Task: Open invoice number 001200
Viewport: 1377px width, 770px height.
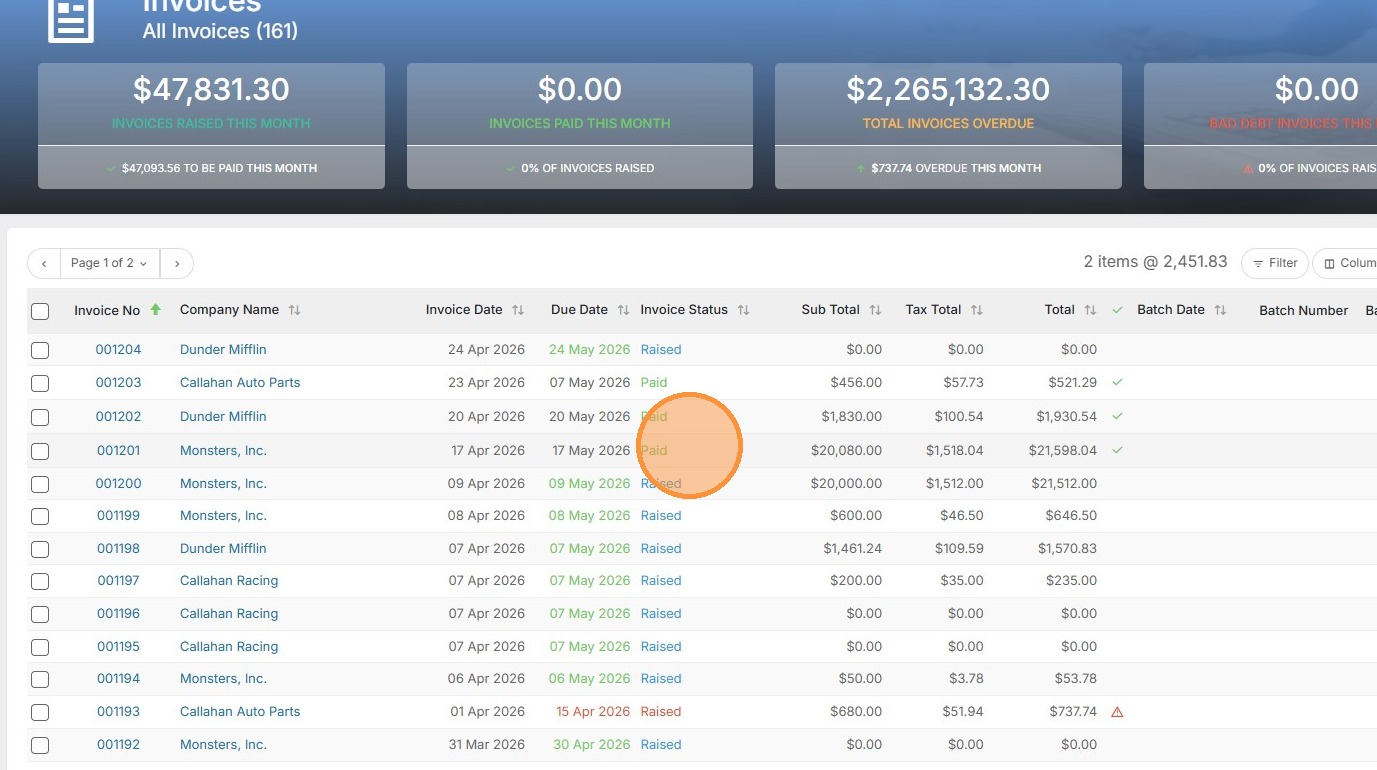Action: click(x=118, y=483)
